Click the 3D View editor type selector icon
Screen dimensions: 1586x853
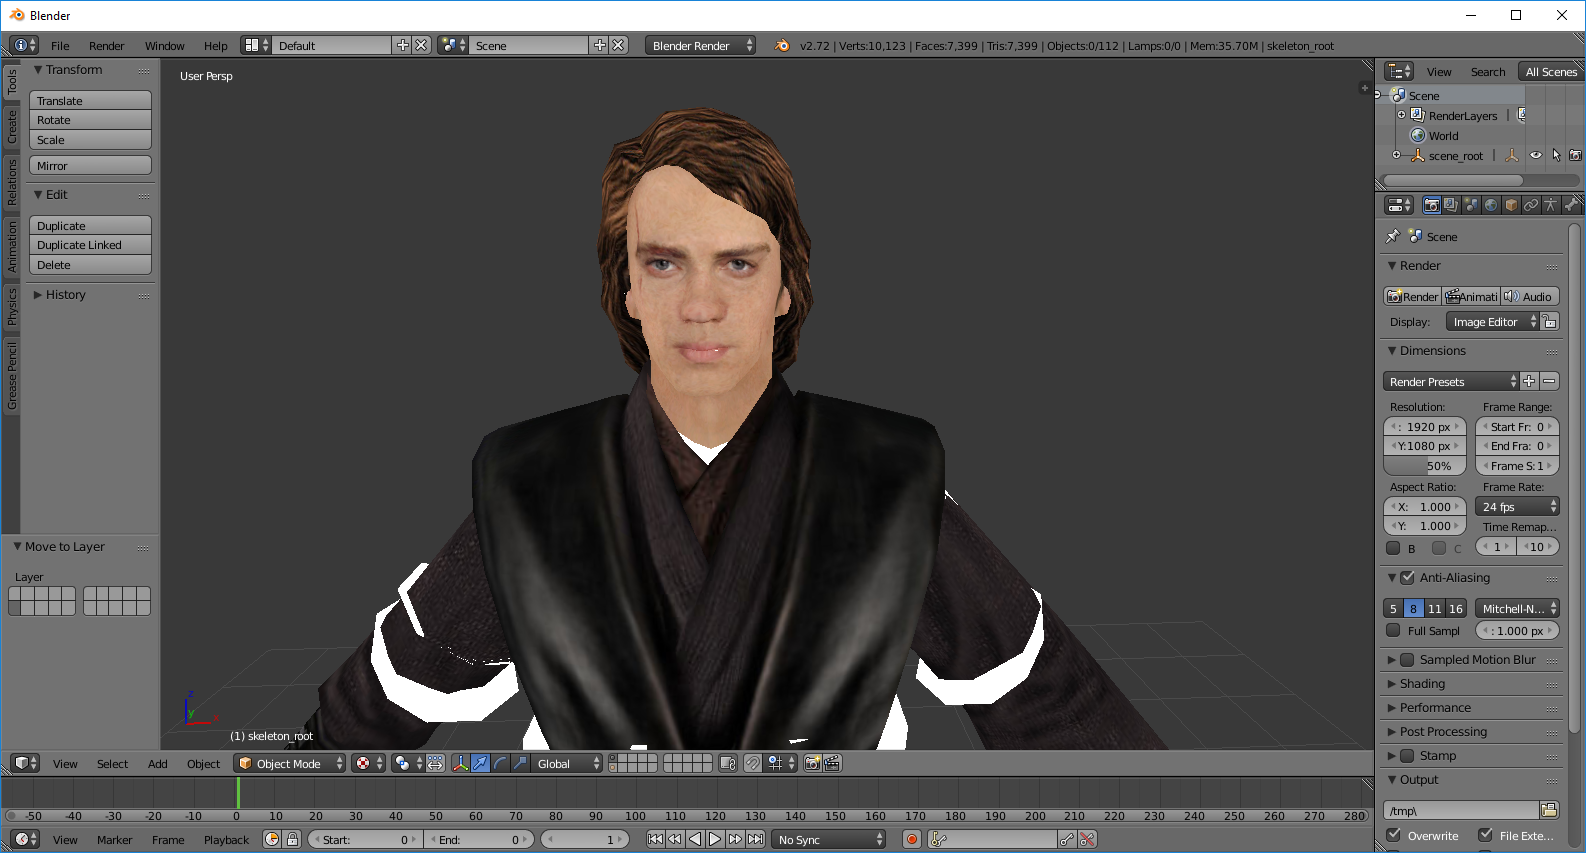[x=25, y=763]
